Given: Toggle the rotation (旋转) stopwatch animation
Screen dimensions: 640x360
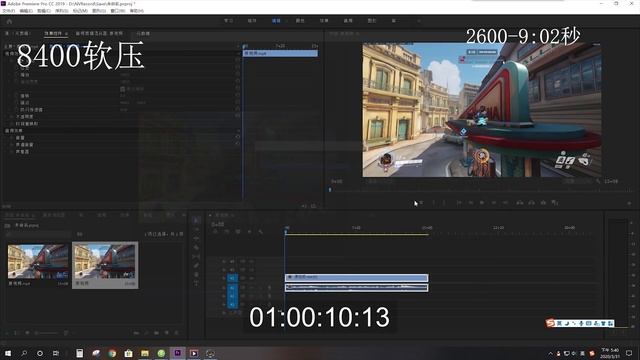Looking at the screenshot, I should [16, 96].
